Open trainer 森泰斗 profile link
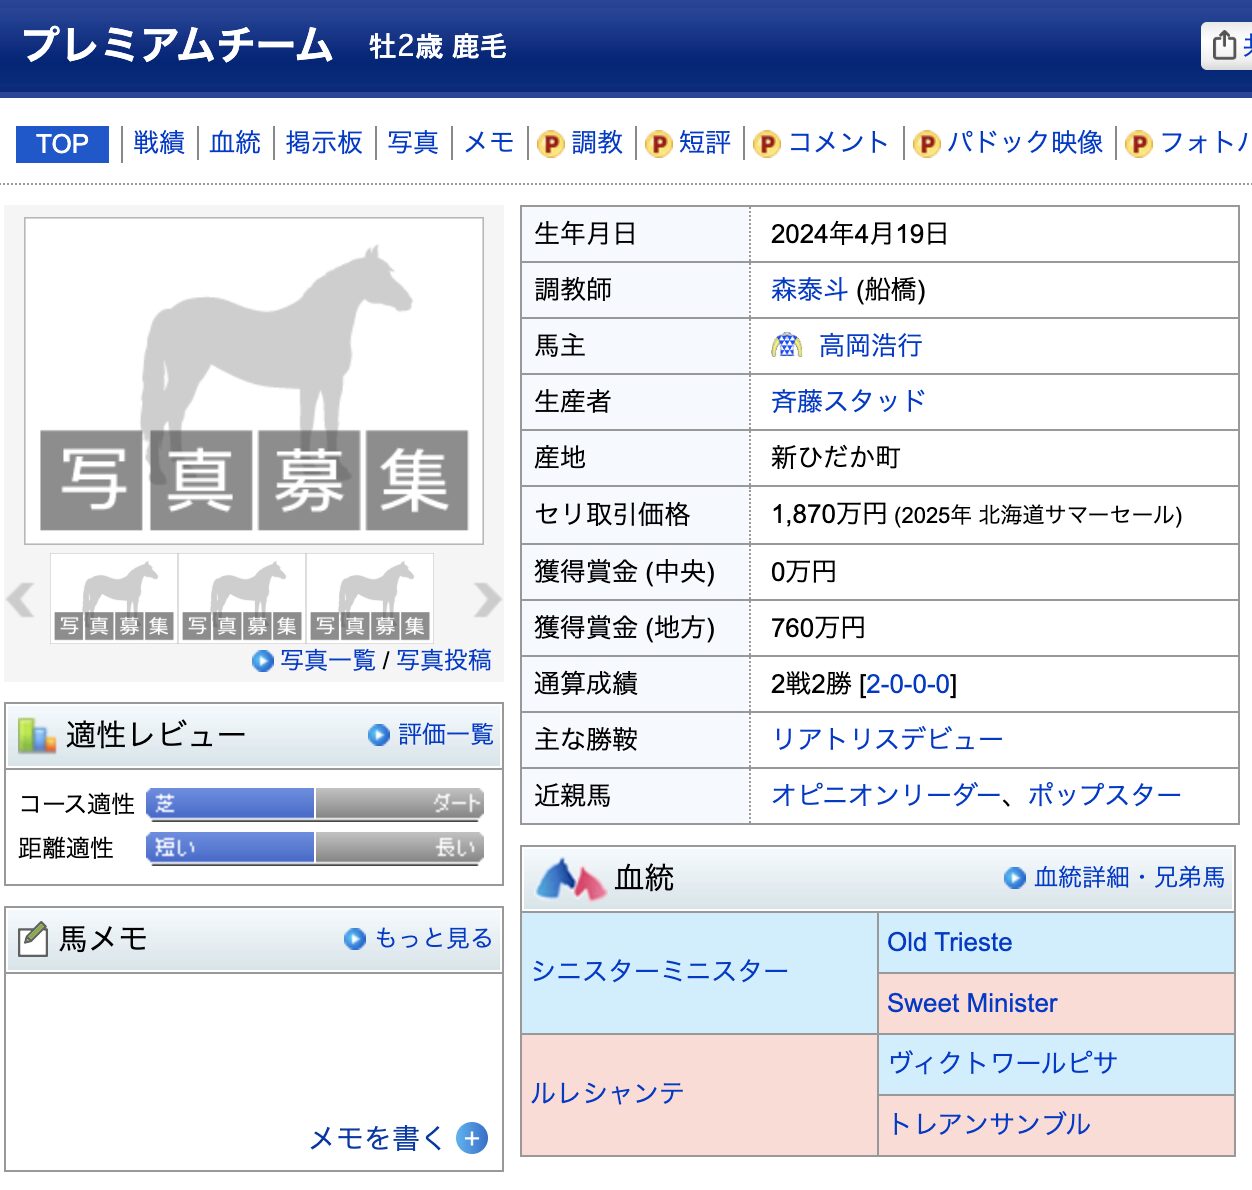This screenshot has width=1252, height=1190. coord(809,290)
